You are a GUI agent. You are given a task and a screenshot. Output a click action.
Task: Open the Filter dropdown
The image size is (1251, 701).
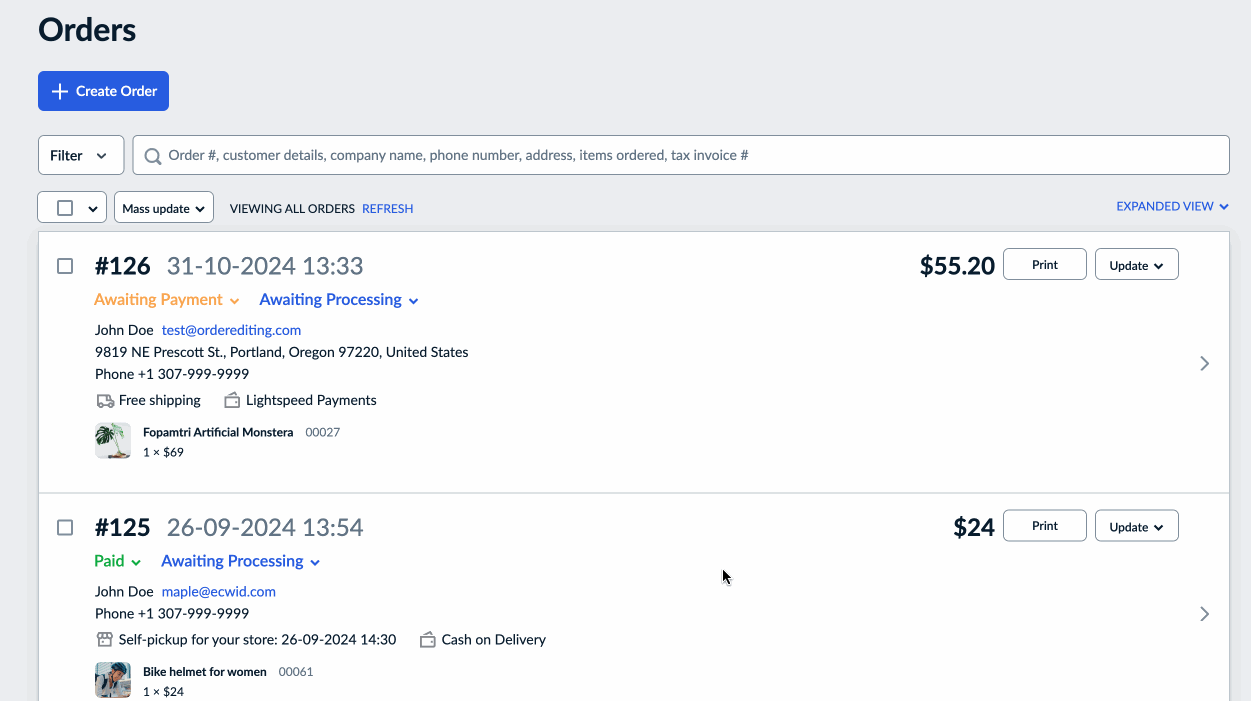tap(80, 156)
